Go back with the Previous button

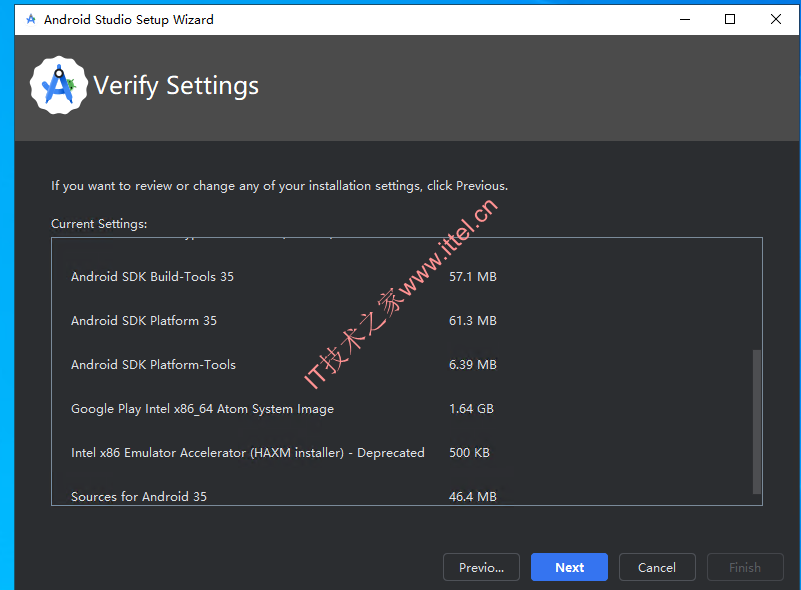point(481,567)
